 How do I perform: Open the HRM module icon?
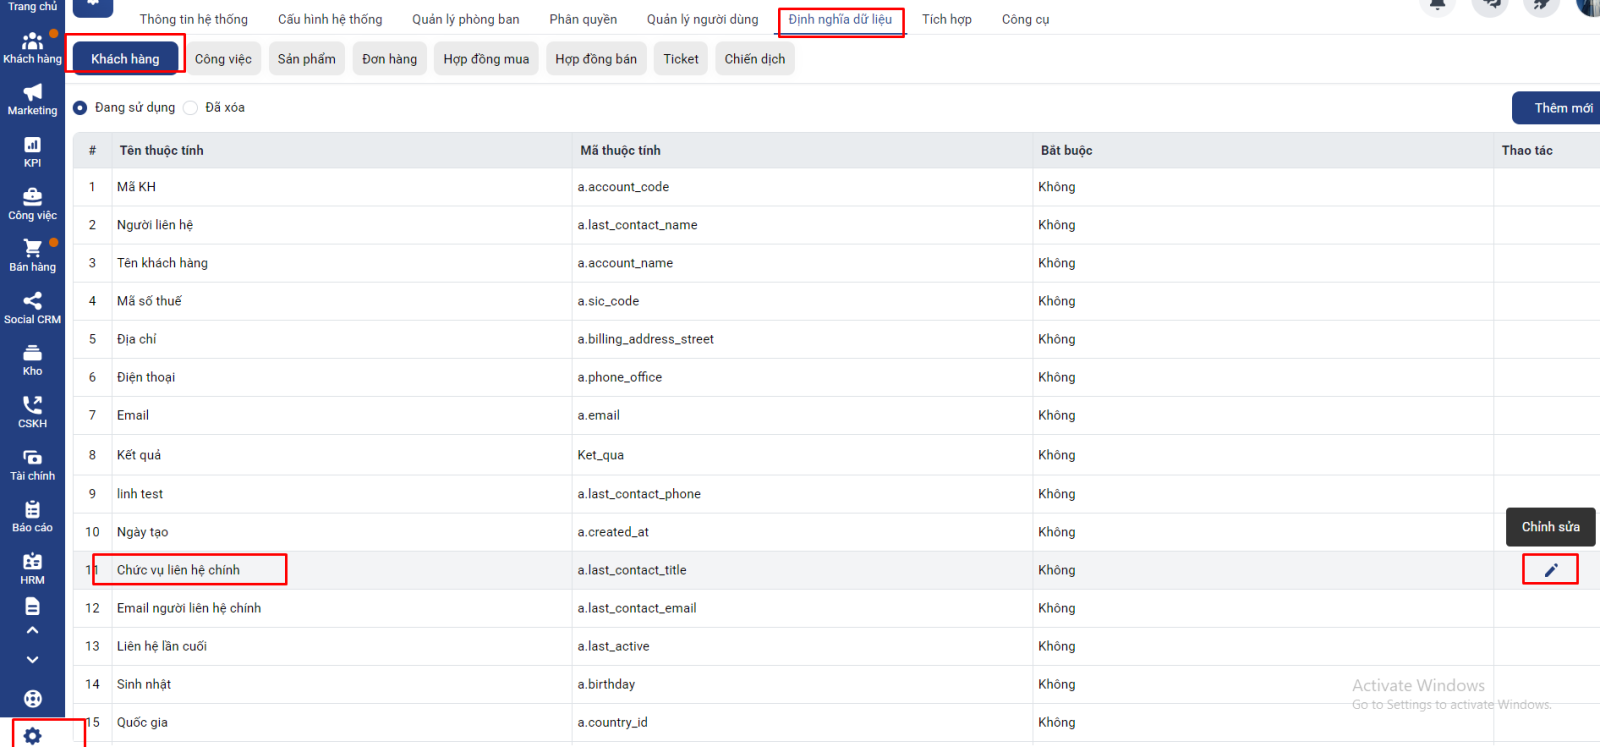click(x=32, y=562)
